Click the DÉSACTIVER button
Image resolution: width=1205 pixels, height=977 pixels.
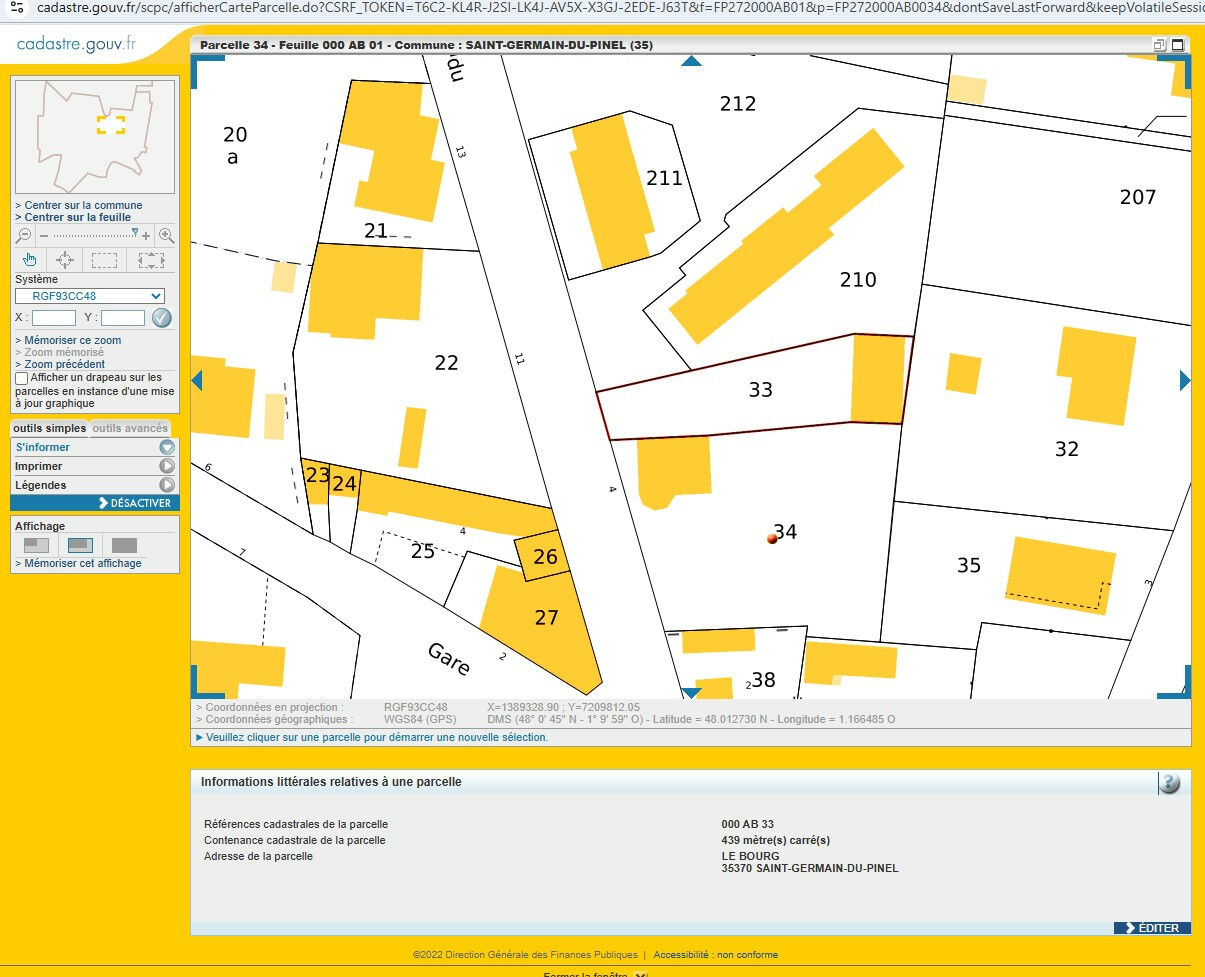click(x=135, y=503)
